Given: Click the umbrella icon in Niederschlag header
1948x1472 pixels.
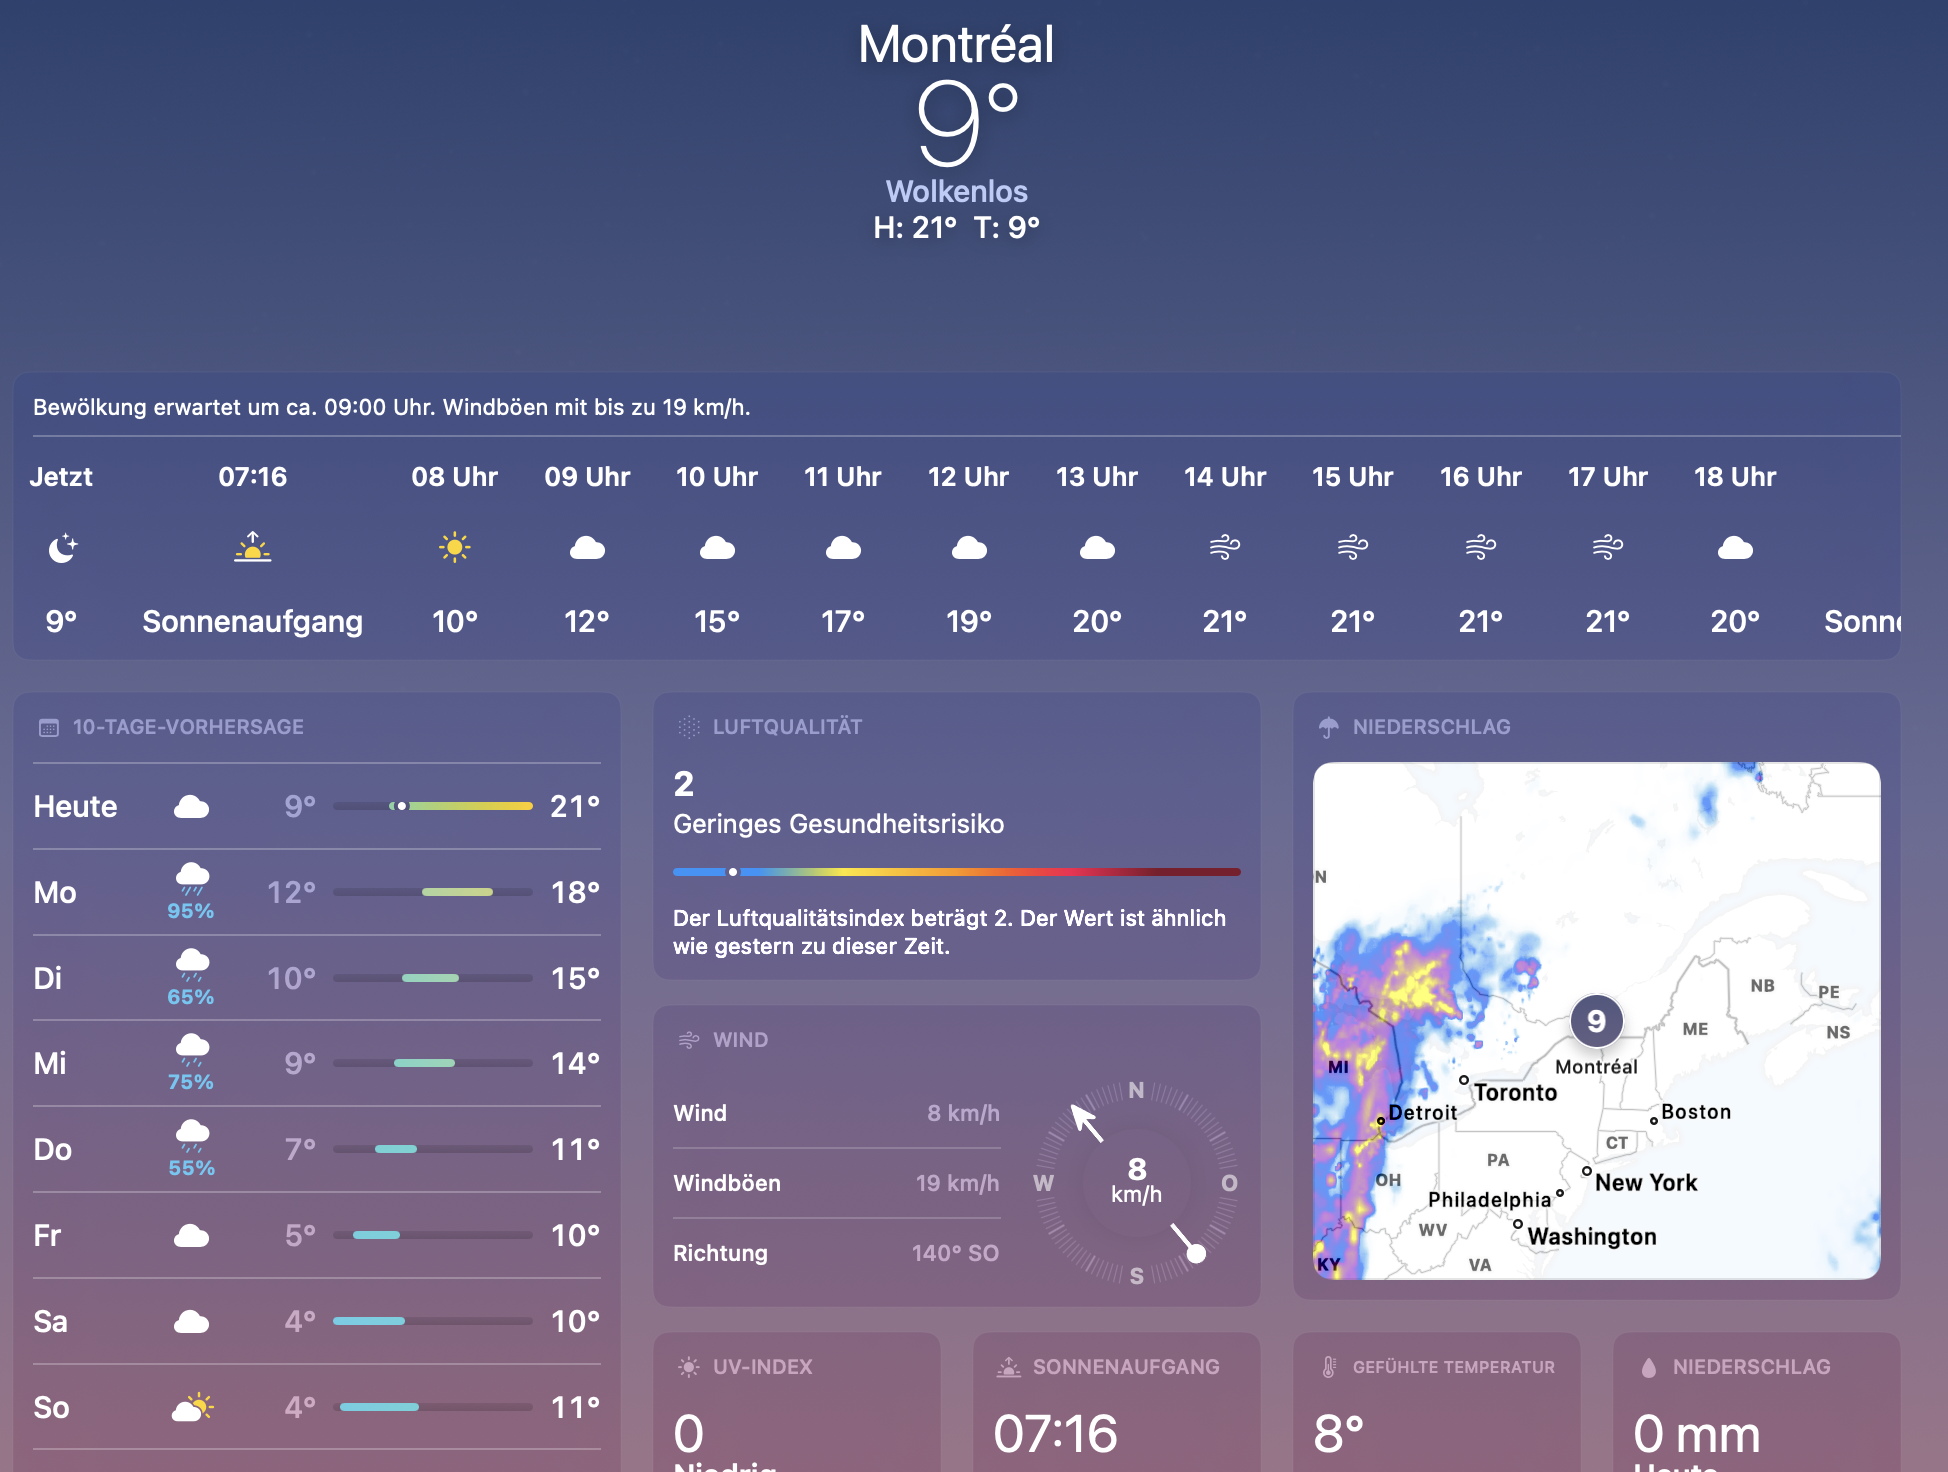Looking at the screenshot, I should (x=1328, y=727).
